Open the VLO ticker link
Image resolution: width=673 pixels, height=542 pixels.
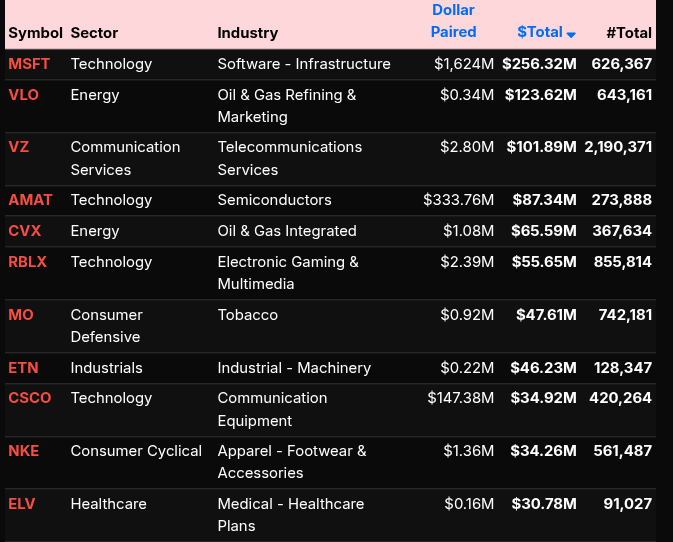(x=23, y=95)
